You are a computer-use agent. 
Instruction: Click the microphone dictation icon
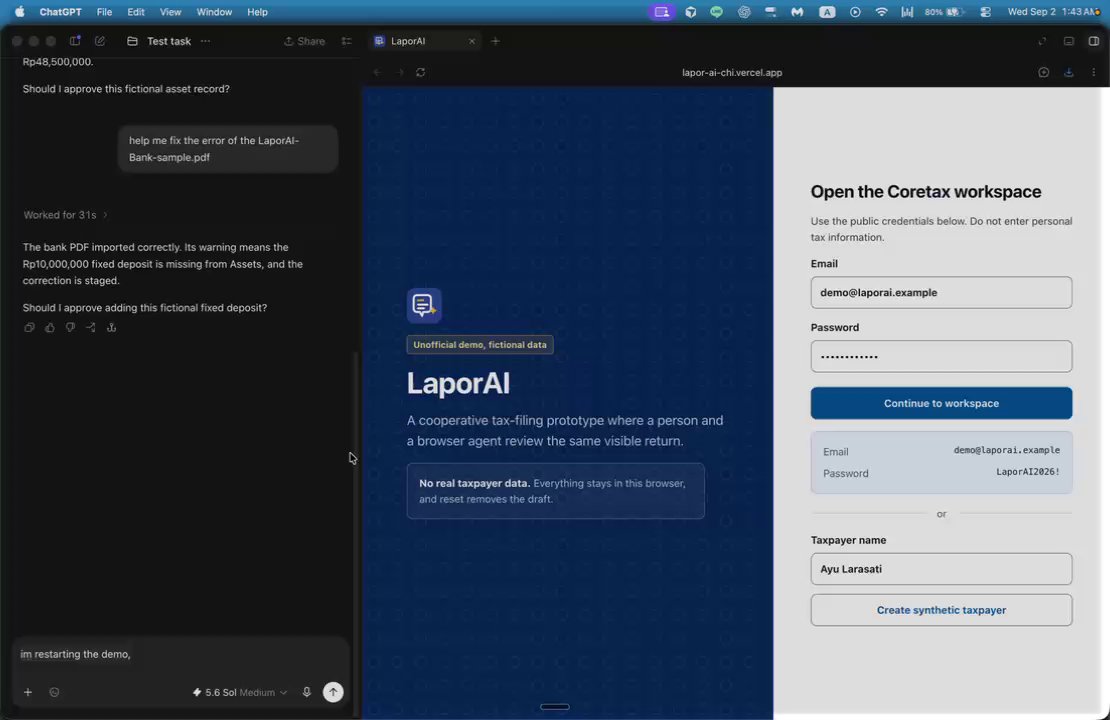click(x=307, y=692)
